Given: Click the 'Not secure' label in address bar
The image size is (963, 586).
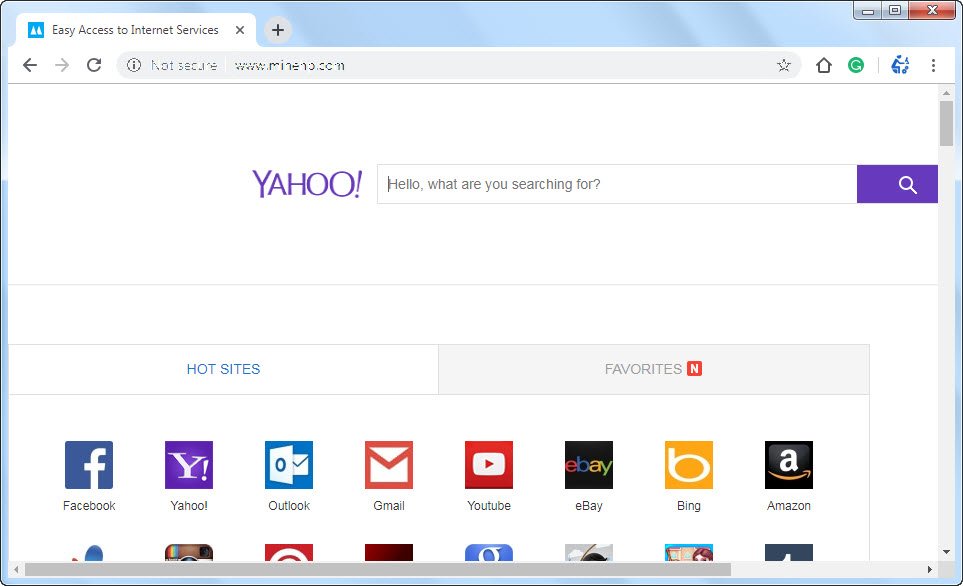Looking at the screenshot, I should 184,65.
